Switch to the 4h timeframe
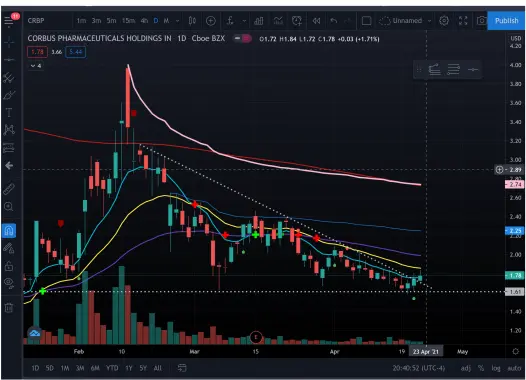This screenshot has height=380, width=526. coord(144,21)
